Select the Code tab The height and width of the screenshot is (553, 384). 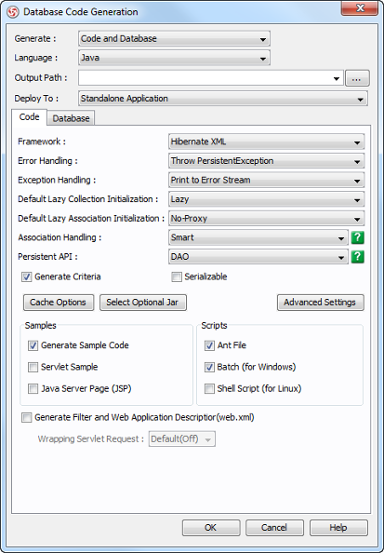pyautogui.click(x=29, y=117)
